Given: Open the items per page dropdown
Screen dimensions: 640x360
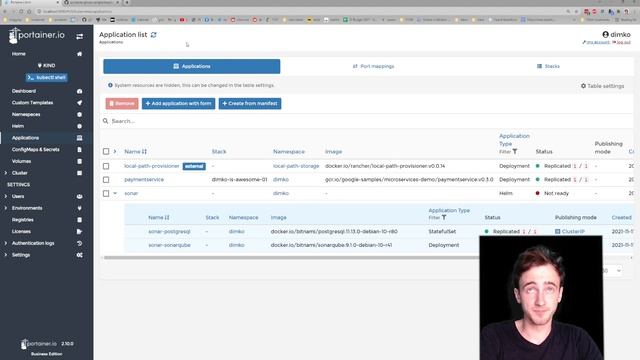Looking at the screenshot, I should click(612, 271).
